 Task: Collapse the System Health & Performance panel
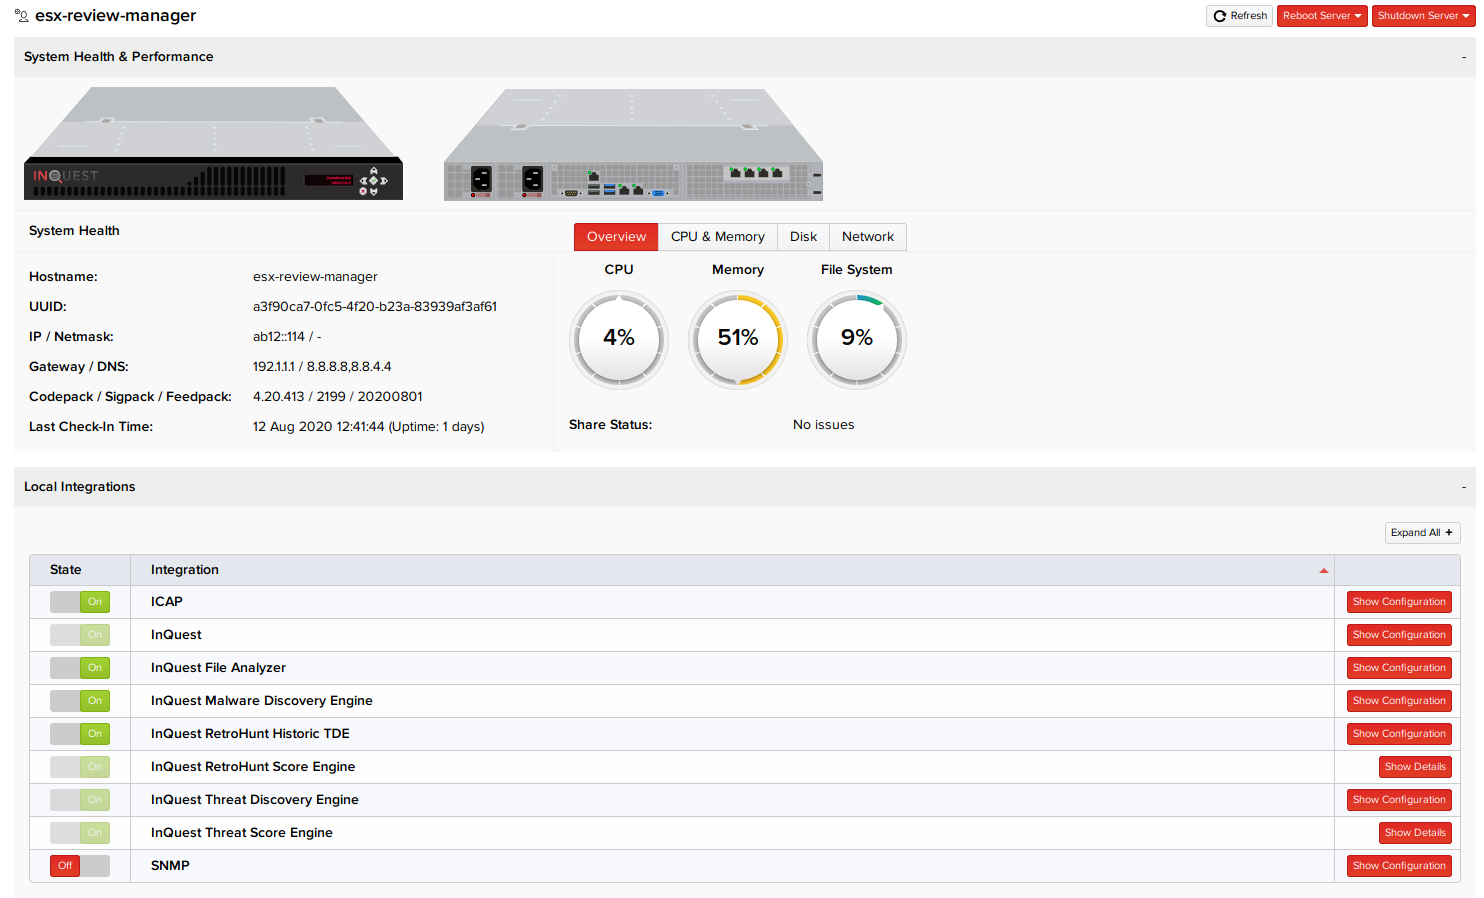1464,57
